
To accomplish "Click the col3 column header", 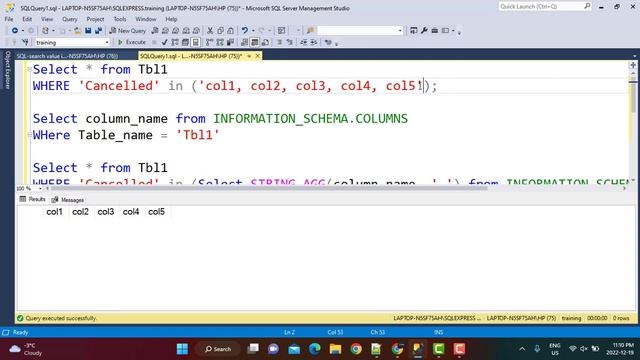I will pyautogui.click(x=106, y=212).
